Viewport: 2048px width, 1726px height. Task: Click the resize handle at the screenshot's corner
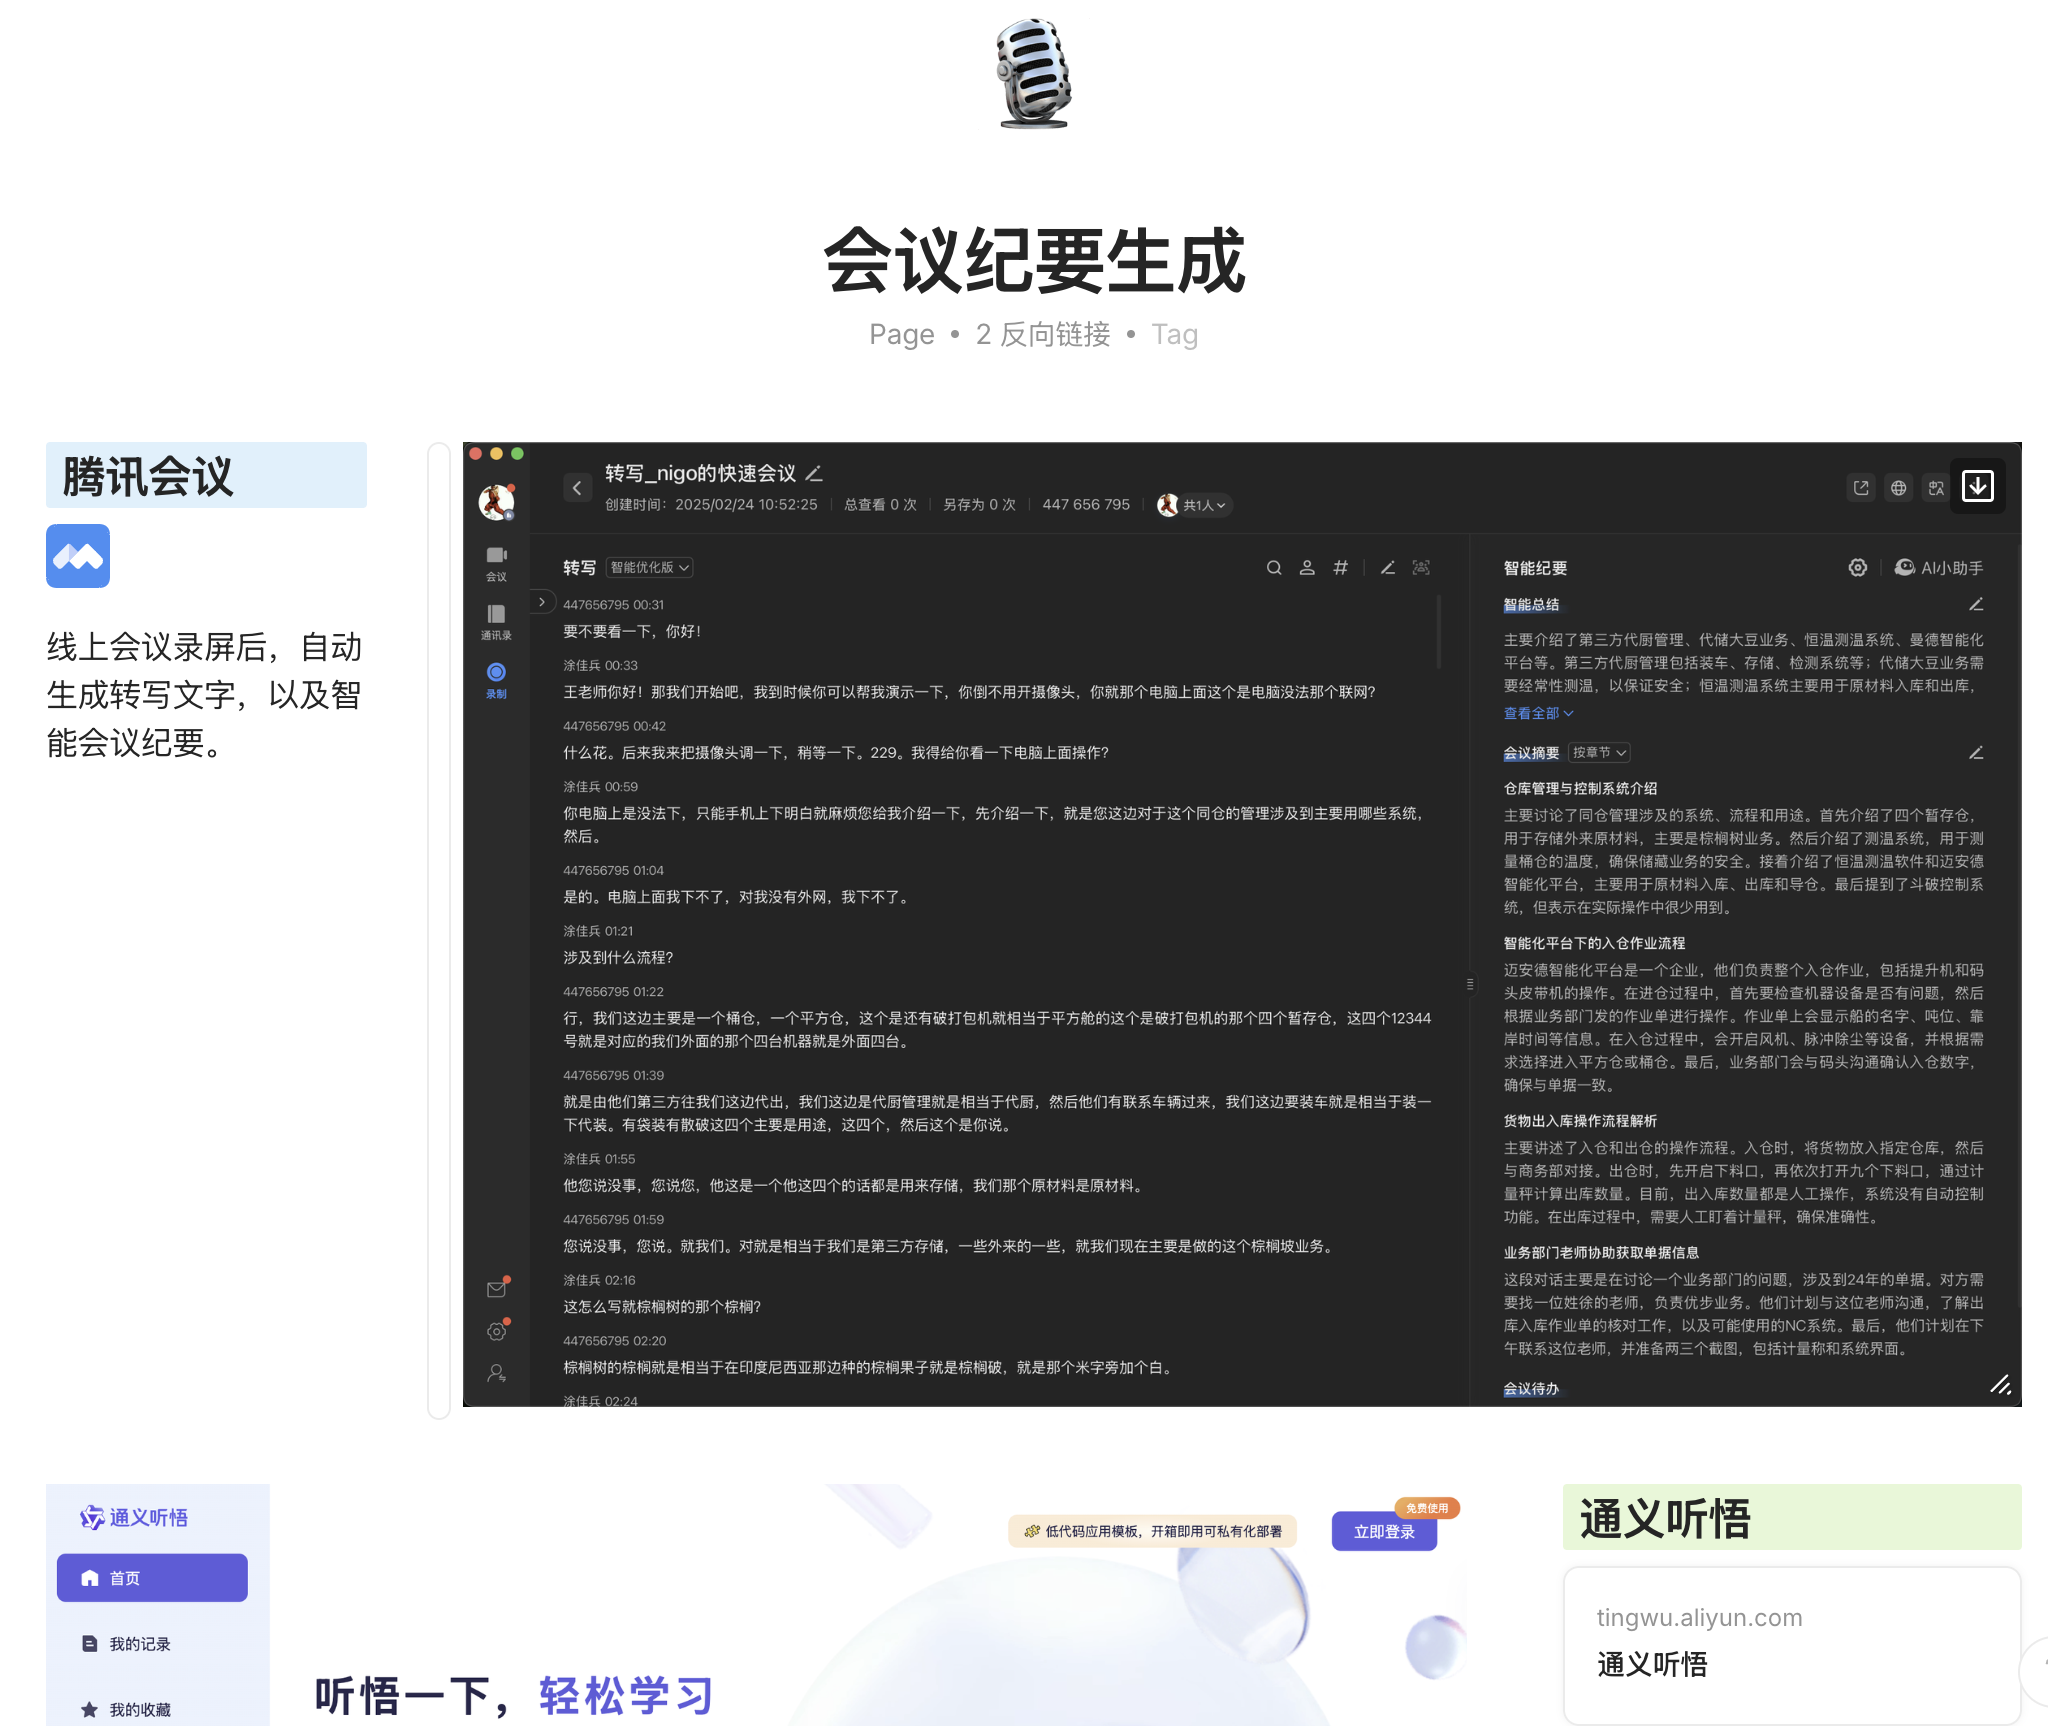pos(2000,1385)
